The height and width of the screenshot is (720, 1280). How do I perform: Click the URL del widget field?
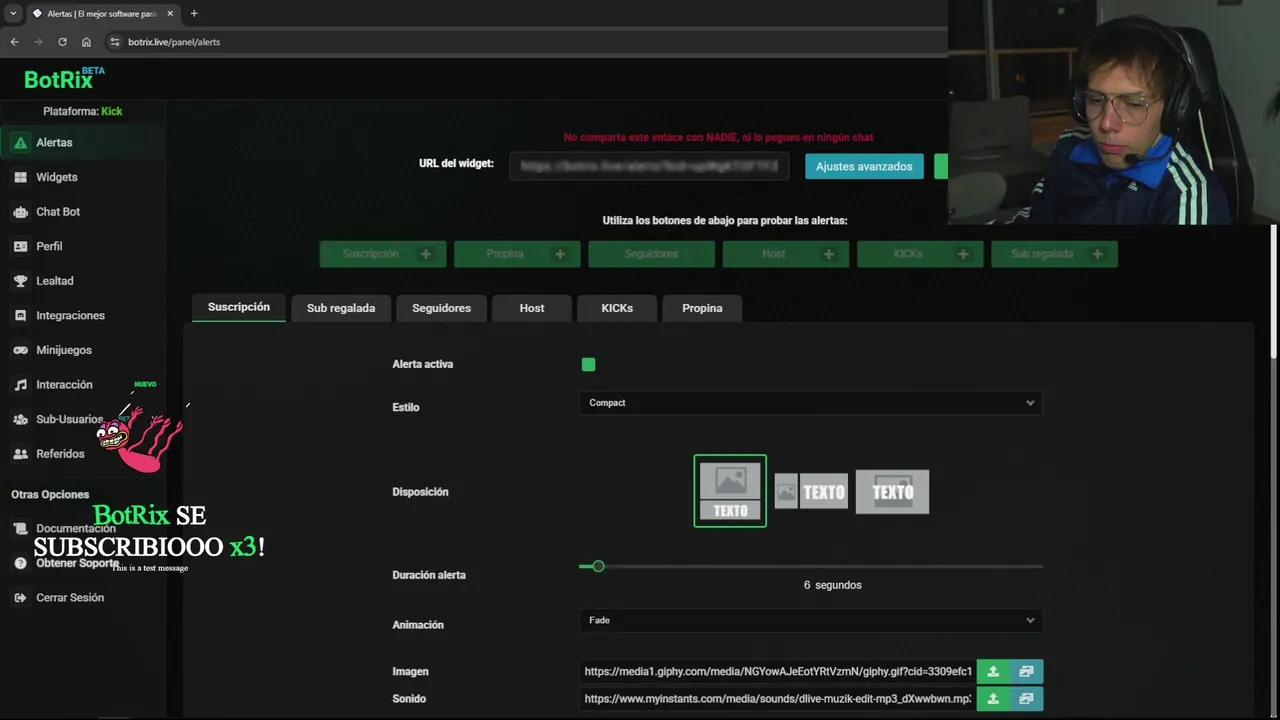pos(649,166)
